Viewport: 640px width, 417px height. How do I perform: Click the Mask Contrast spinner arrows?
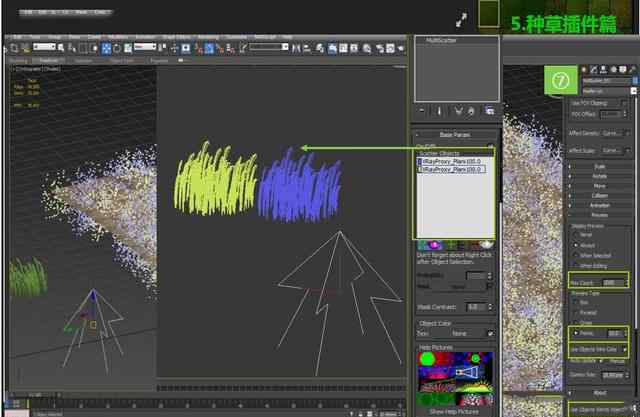click(x=490, y=306)
